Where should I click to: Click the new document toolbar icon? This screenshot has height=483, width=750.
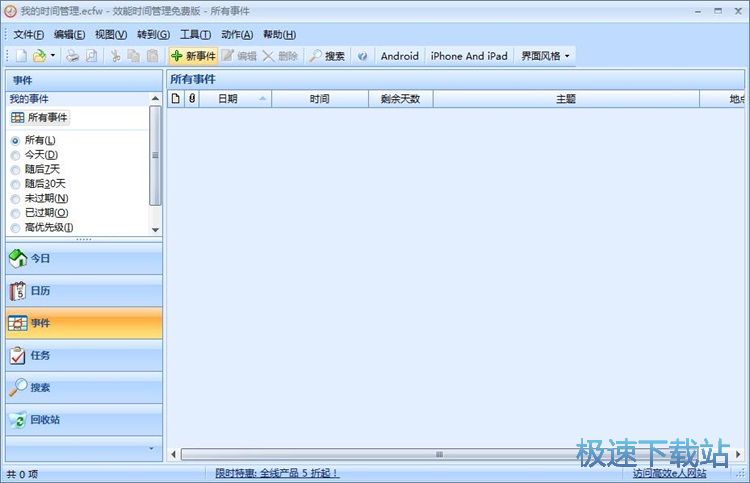pos(21,56)
